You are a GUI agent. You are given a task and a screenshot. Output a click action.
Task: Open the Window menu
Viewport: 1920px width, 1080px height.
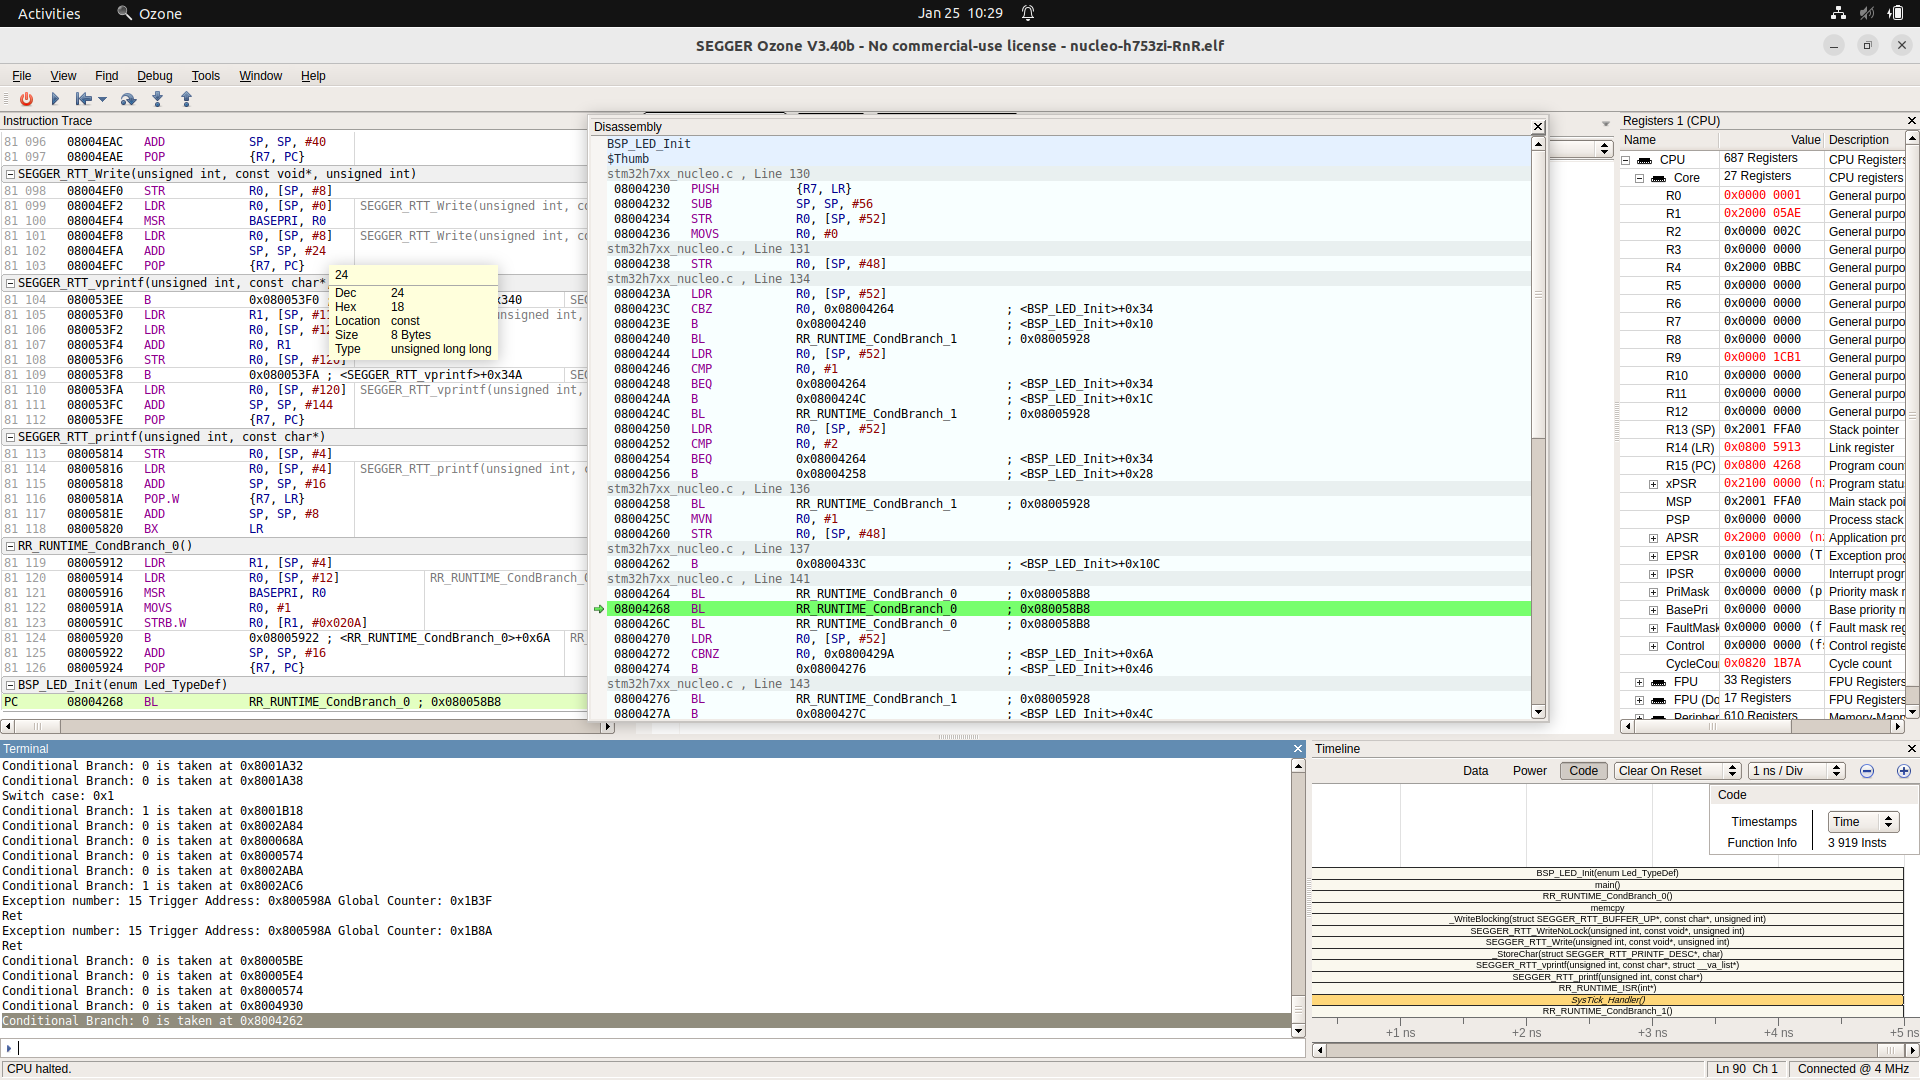(260, 76)
